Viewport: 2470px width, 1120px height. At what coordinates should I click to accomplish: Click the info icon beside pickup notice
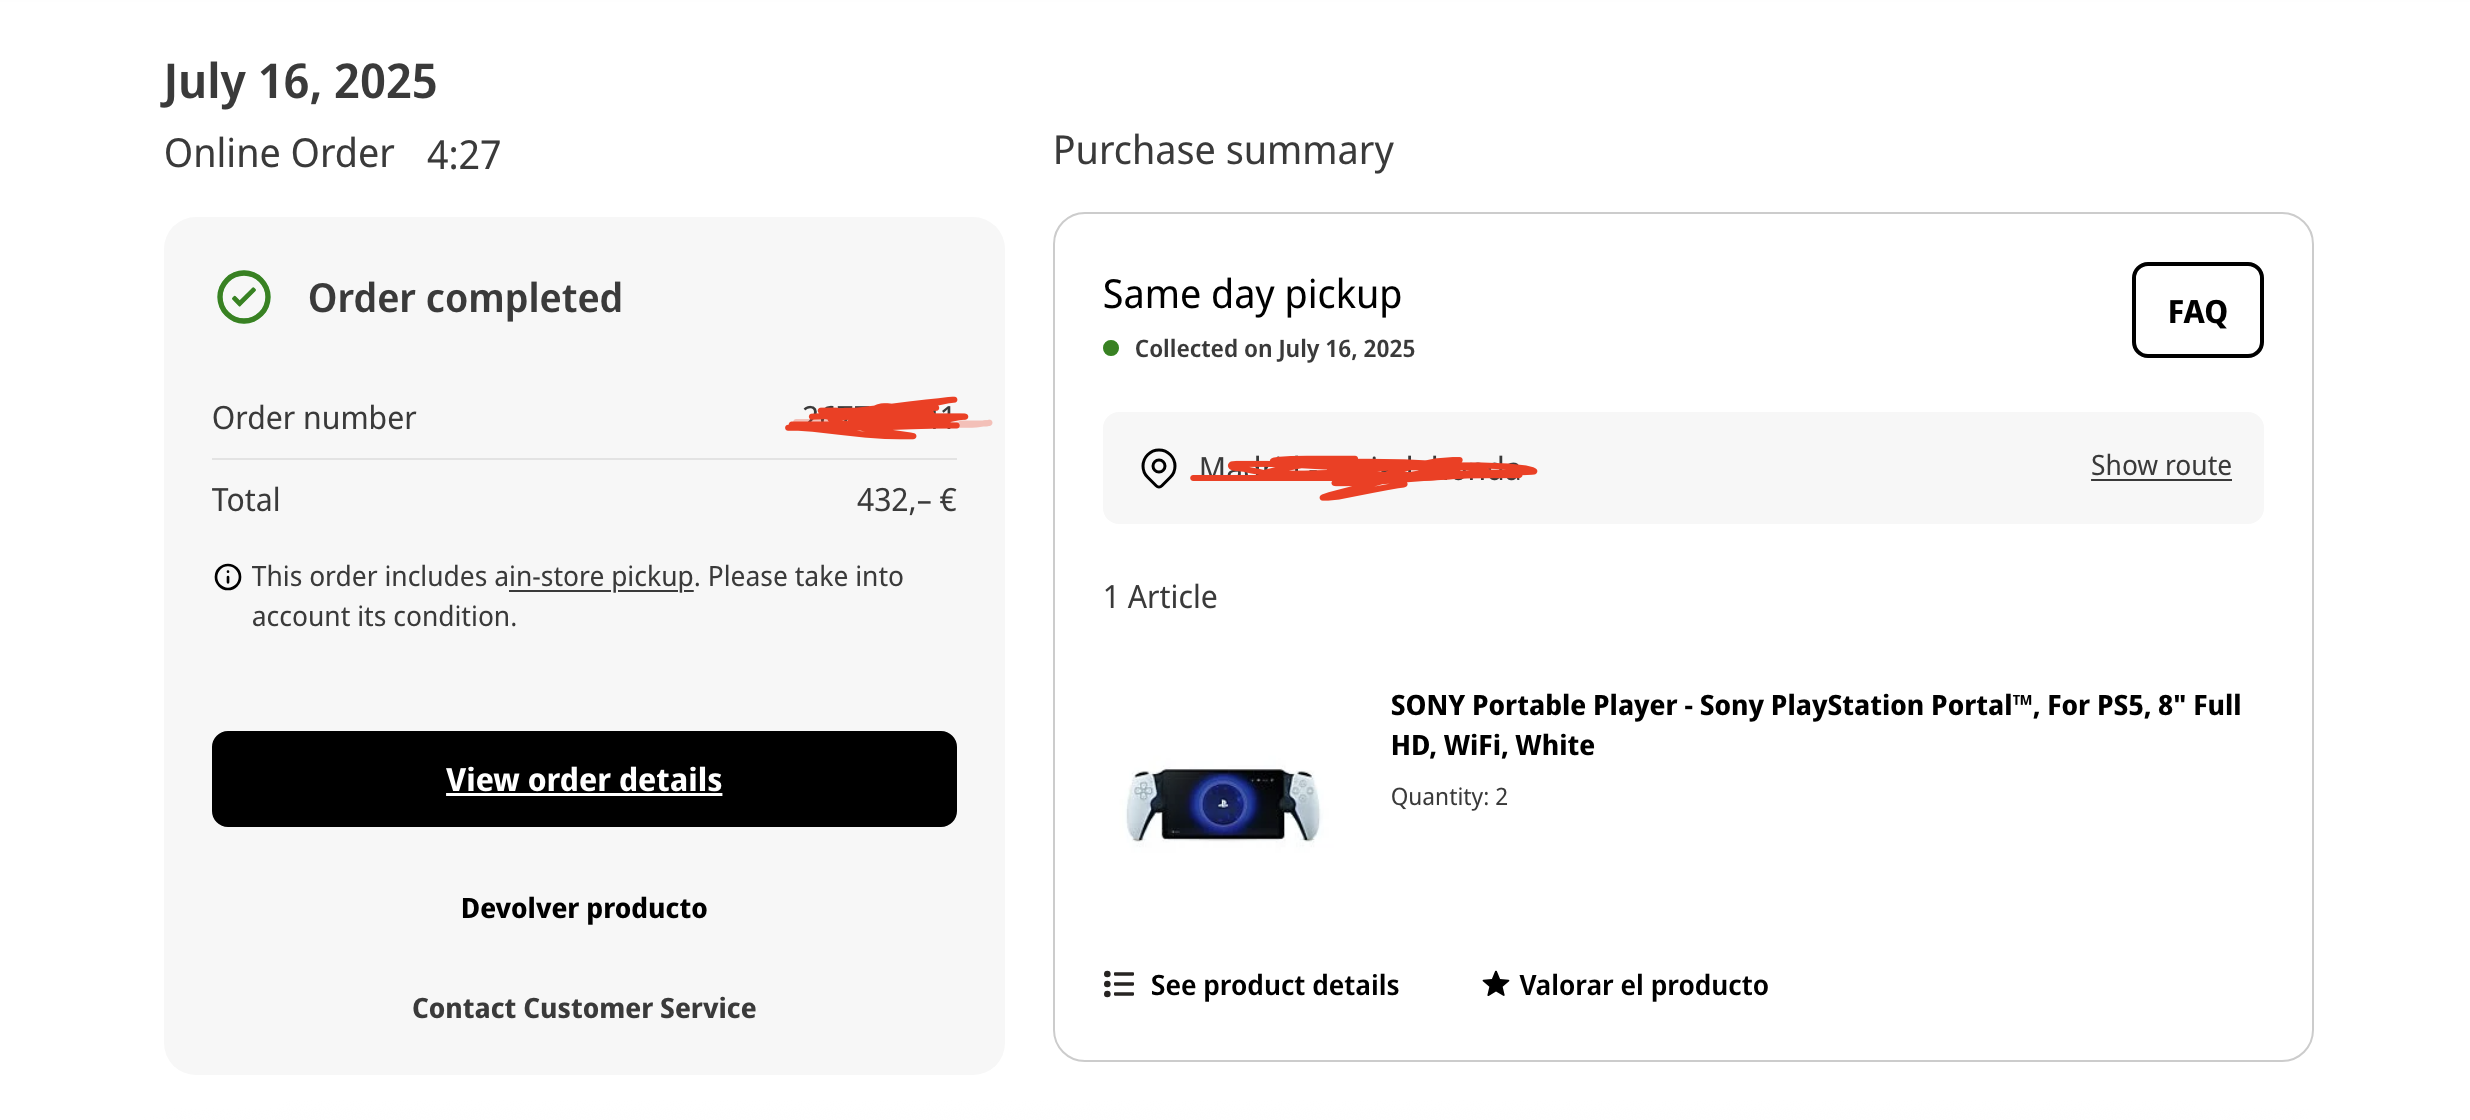click(228, 577)
